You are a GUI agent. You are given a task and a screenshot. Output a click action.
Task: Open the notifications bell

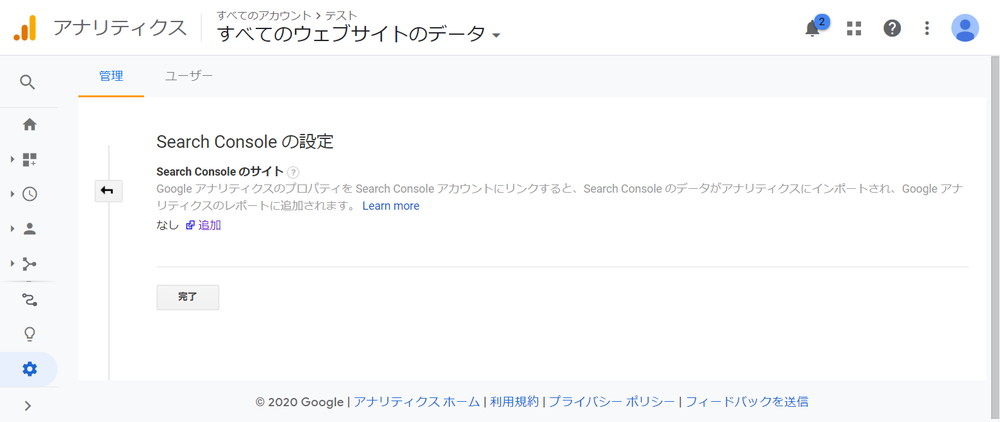pyautogui.click(x=812, y=28)
